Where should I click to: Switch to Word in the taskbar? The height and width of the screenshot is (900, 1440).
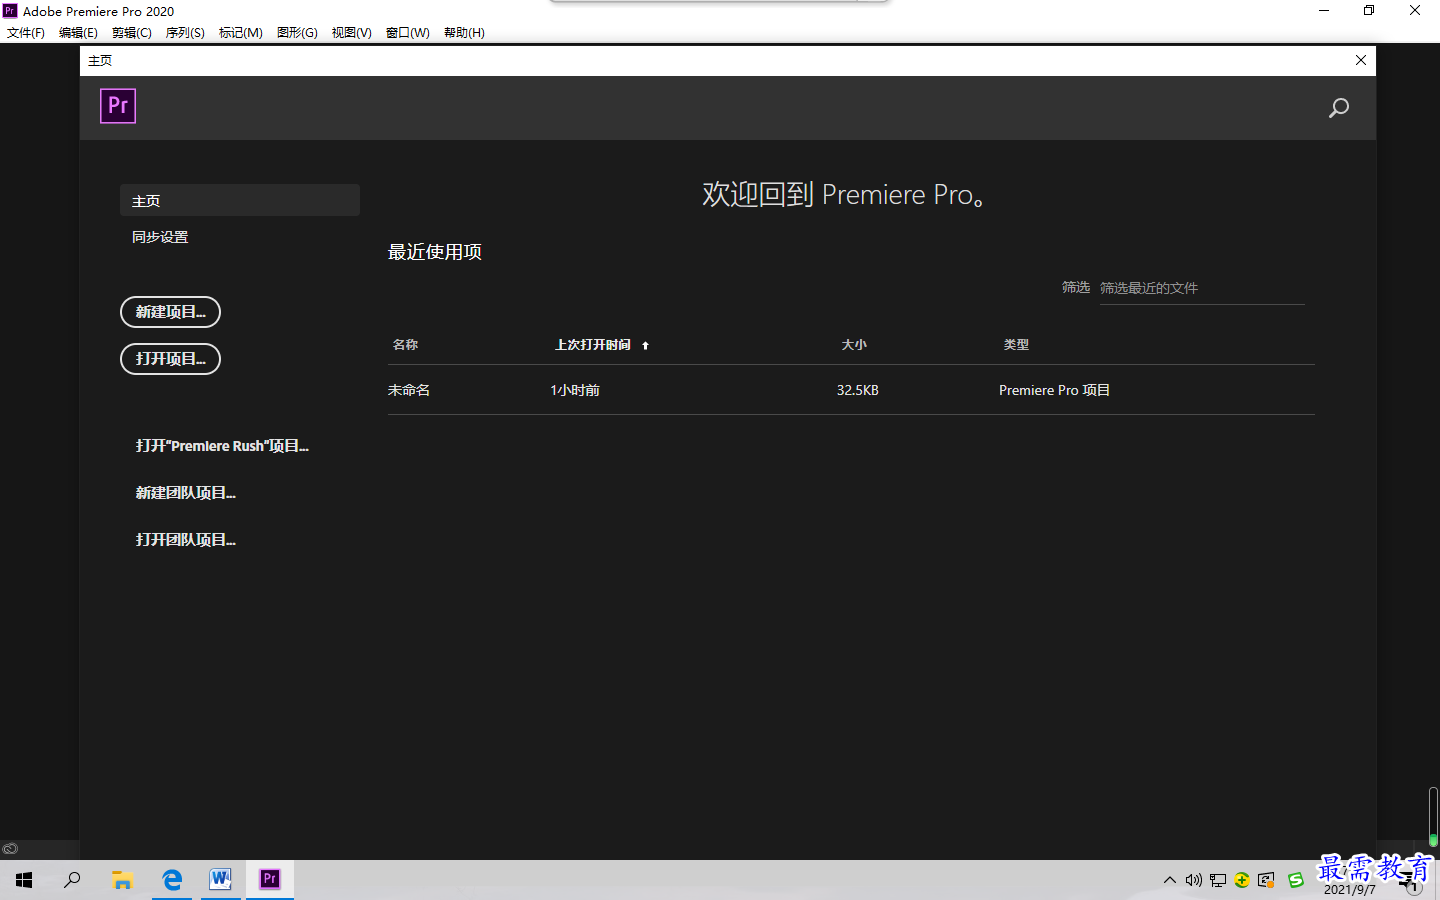click(x=221, y=880)
